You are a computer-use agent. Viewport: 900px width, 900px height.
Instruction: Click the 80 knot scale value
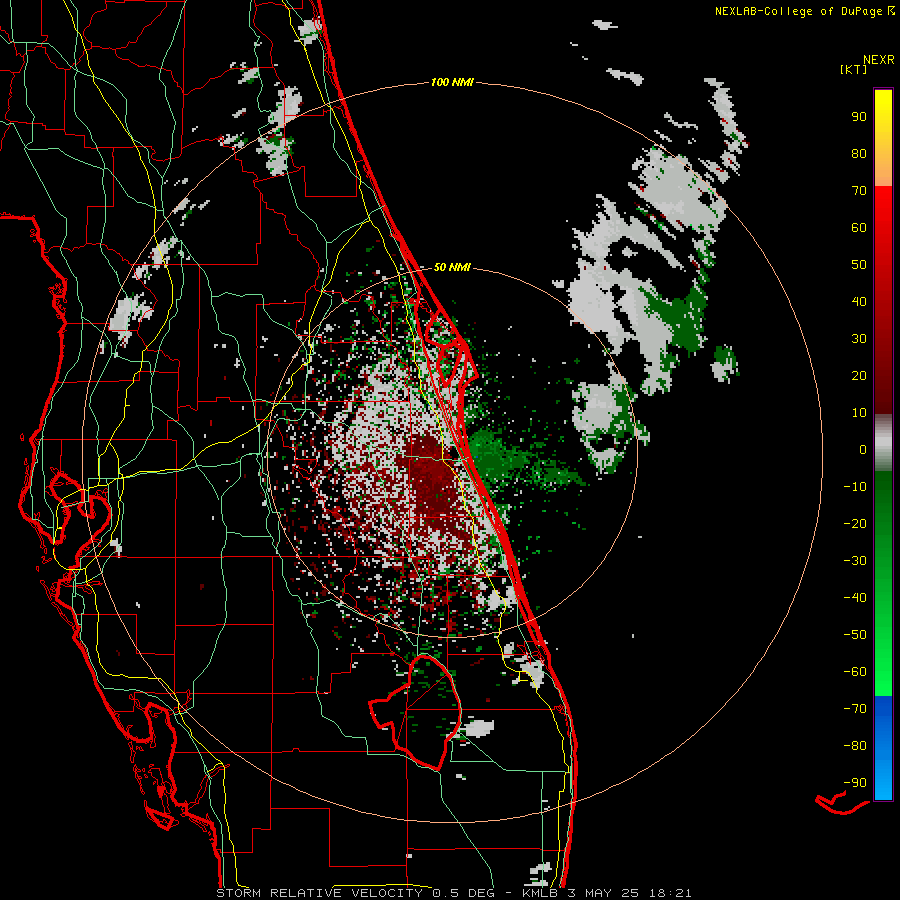click(x=859, y=154)
